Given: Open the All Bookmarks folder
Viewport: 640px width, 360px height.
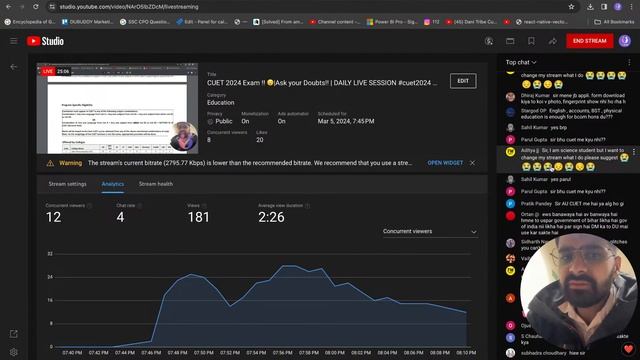Looking at the screenshot, I should pos(614,22).
